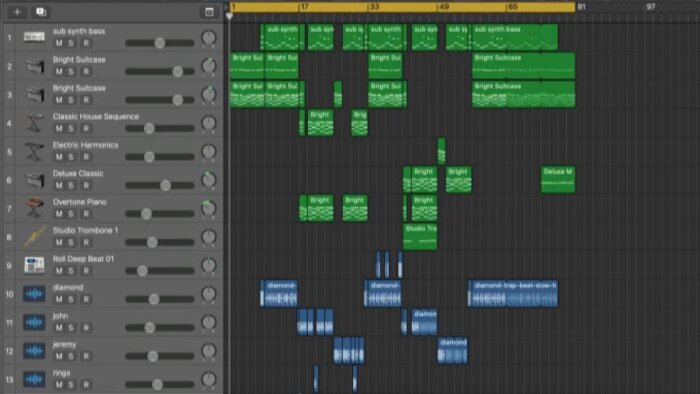Mute the Roll Deep Beat 01 track
700x394 pixels.
click(x=58, y=271)
